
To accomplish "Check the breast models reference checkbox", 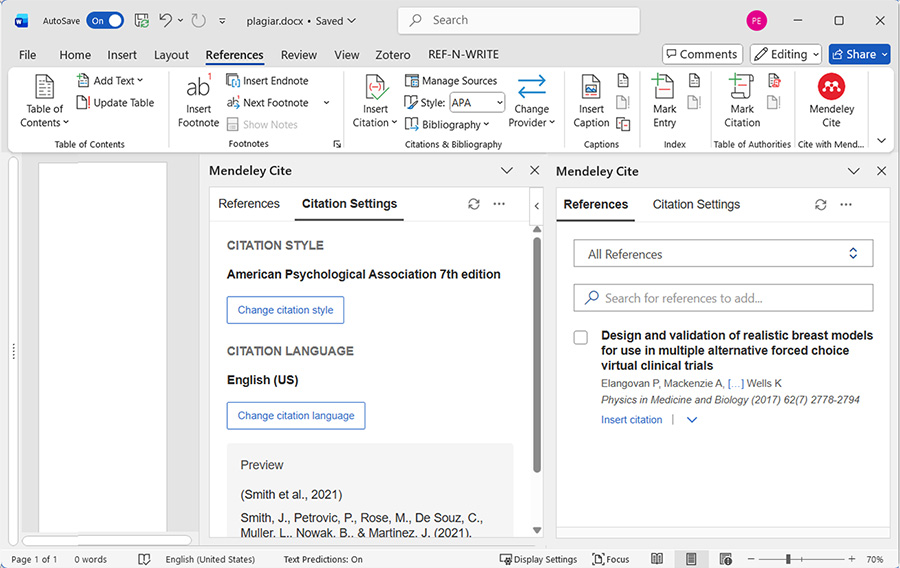I will 581,337.
